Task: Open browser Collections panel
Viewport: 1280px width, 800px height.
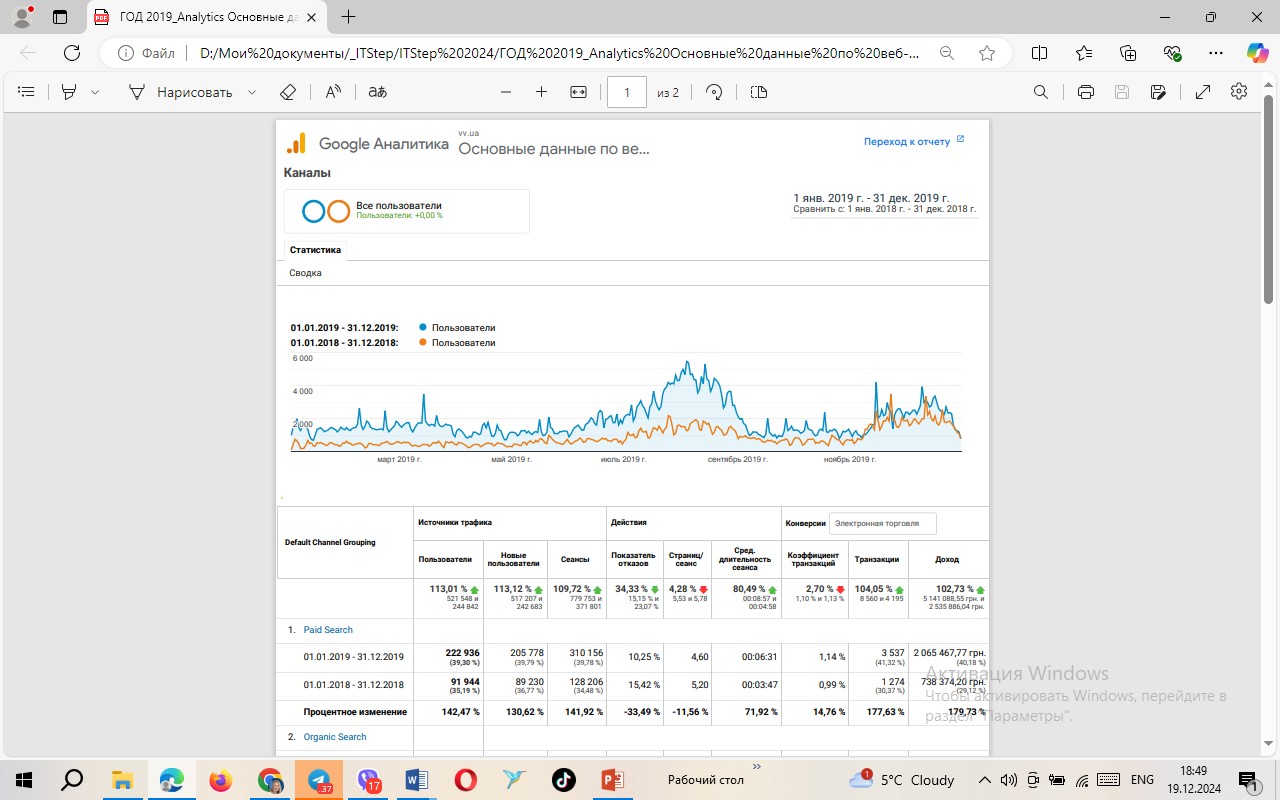Action: tap(1128, 53)
